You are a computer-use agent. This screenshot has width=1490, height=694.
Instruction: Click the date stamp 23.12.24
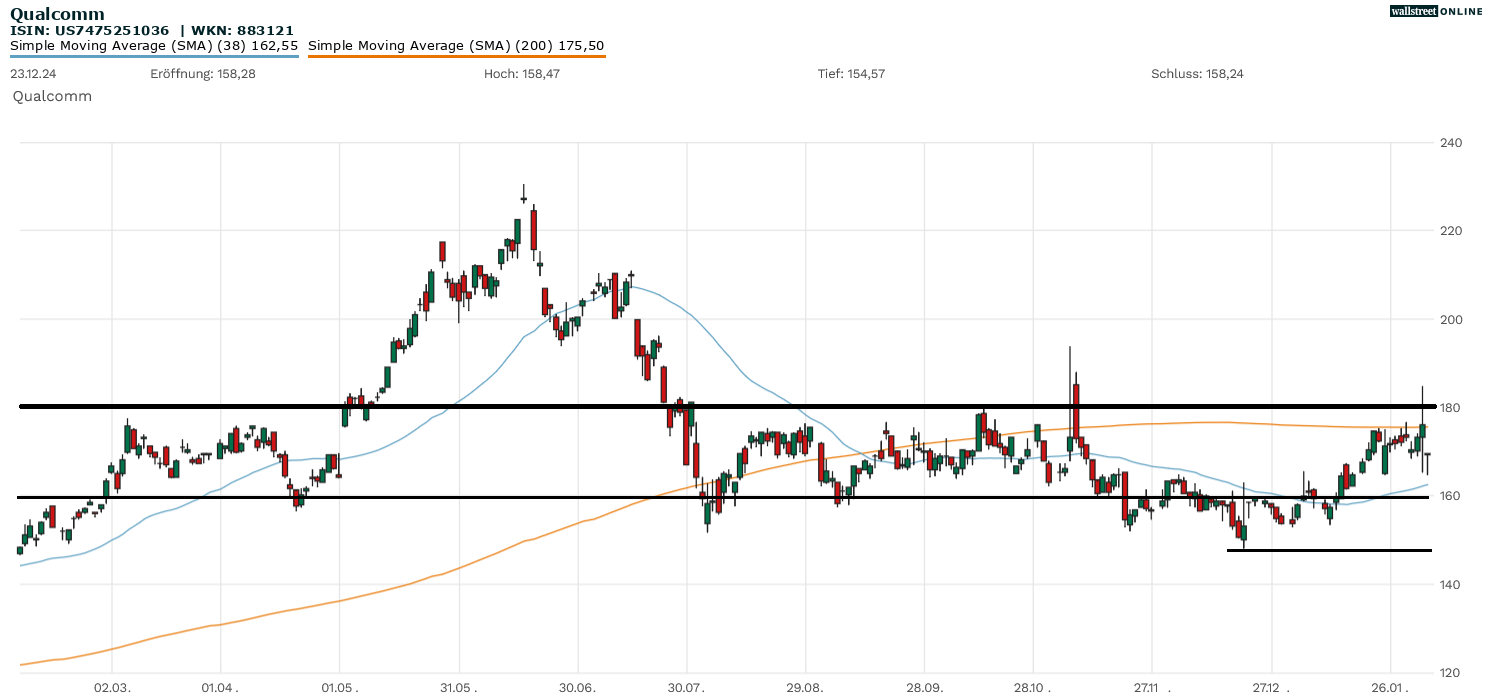click(x=33, y=73)
